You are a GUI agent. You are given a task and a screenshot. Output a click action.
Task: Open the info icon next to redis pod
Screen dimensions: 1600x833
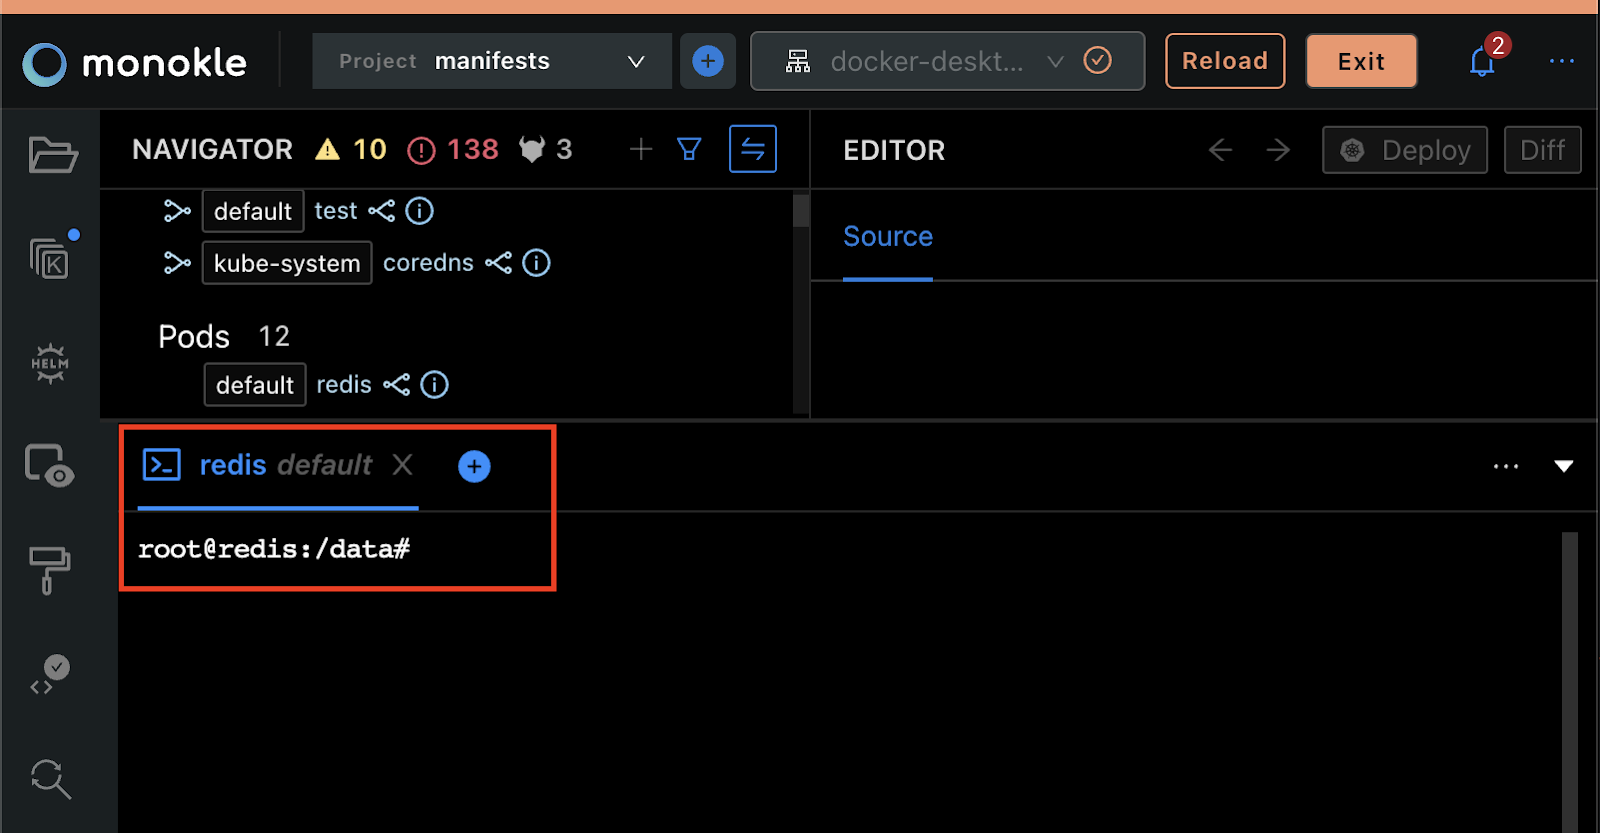(x=435, y=385)
